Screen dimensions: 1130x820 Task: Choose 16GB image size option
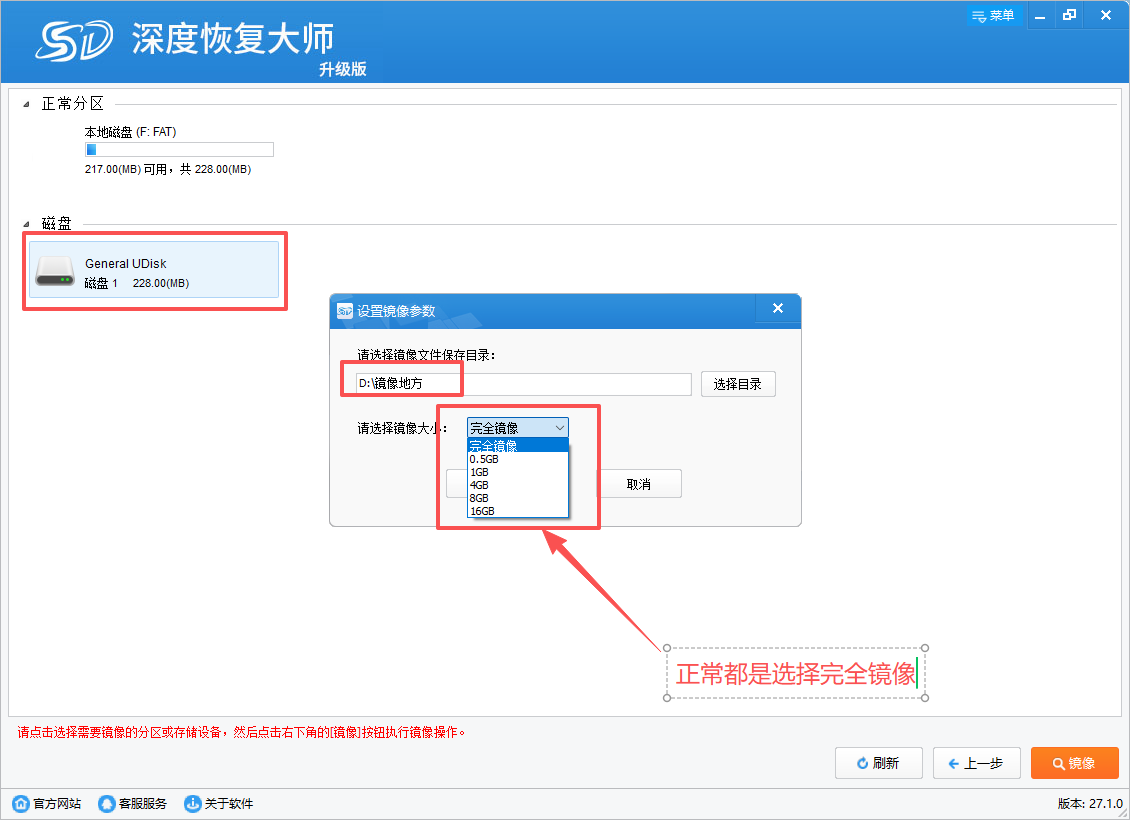(483, 511)
